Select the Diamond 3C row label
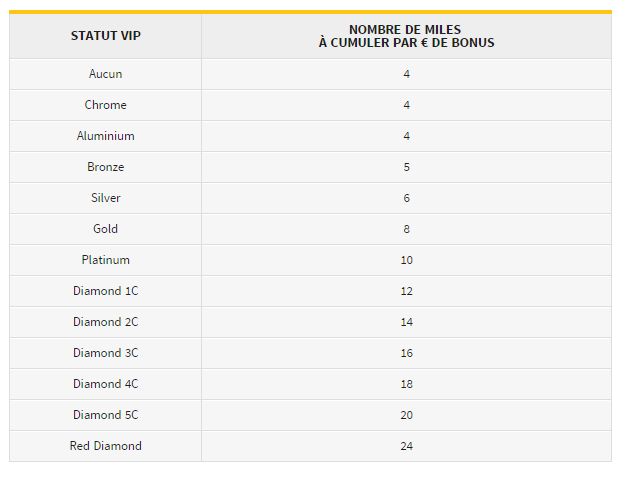Image resolution: width=625 pixels, height=477 pixels. [x=106, y=353]
